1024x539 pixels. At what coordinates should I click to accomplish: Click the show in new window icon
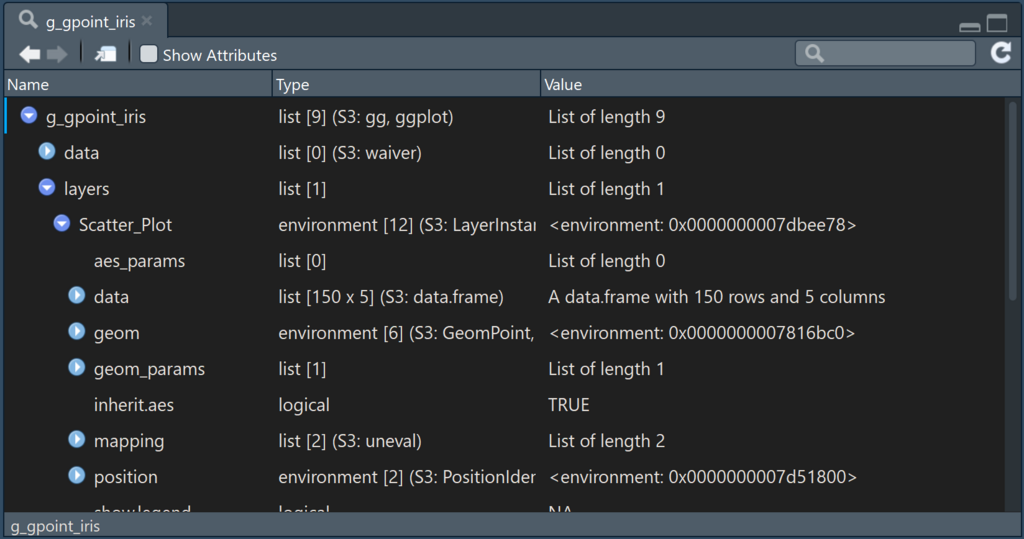click(x=105, y=54)
